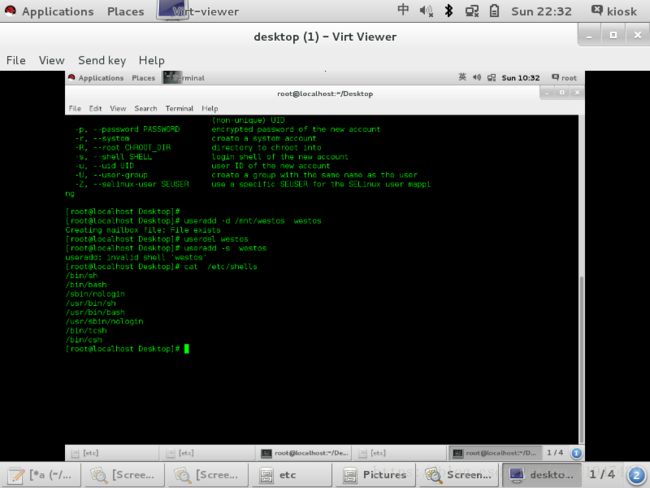The width and height of the screenshot is (650, 488).
Task: Open the Send key menu
Action: [x=102, y=61]
